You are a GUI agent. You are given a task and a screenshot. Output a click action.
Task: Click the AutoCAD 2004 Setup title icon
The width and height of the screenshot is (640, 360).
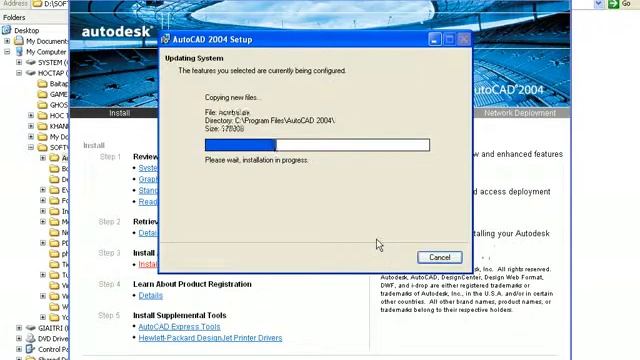165,39
